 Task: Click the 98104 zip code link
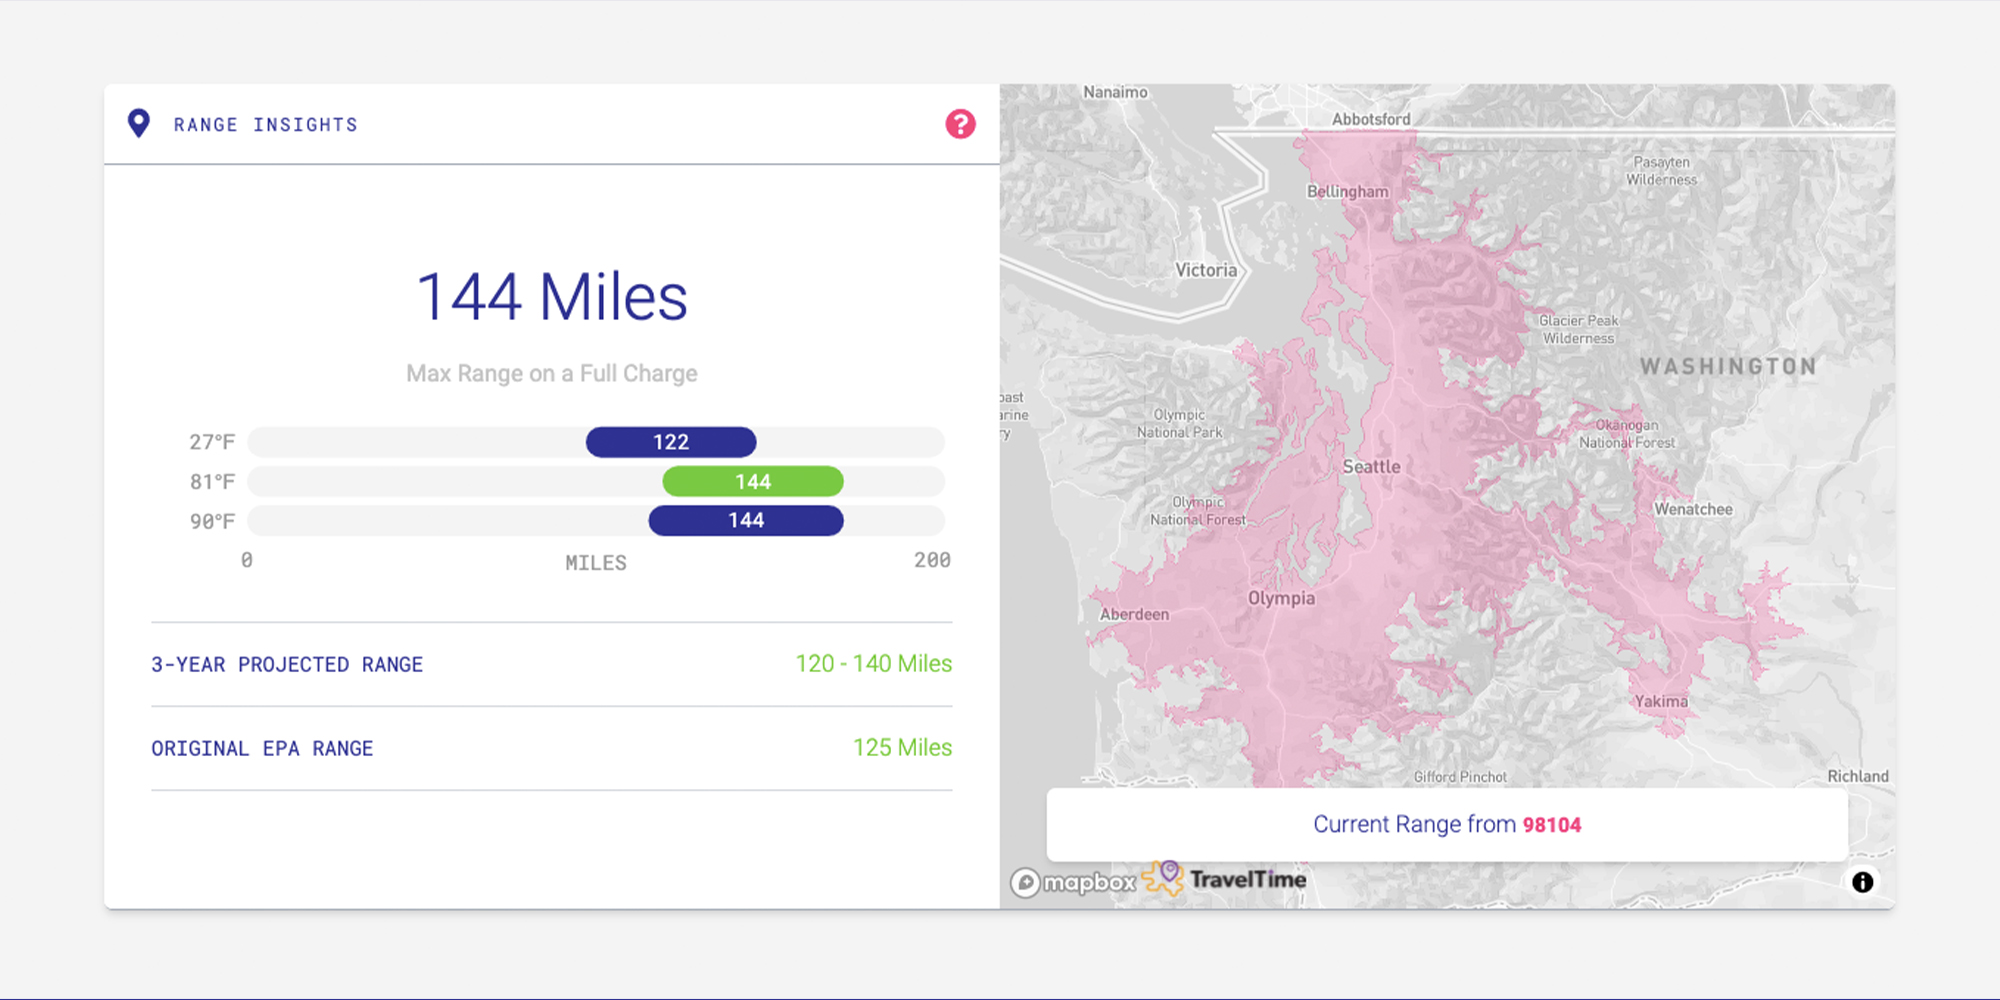(x=1552, y=825)
